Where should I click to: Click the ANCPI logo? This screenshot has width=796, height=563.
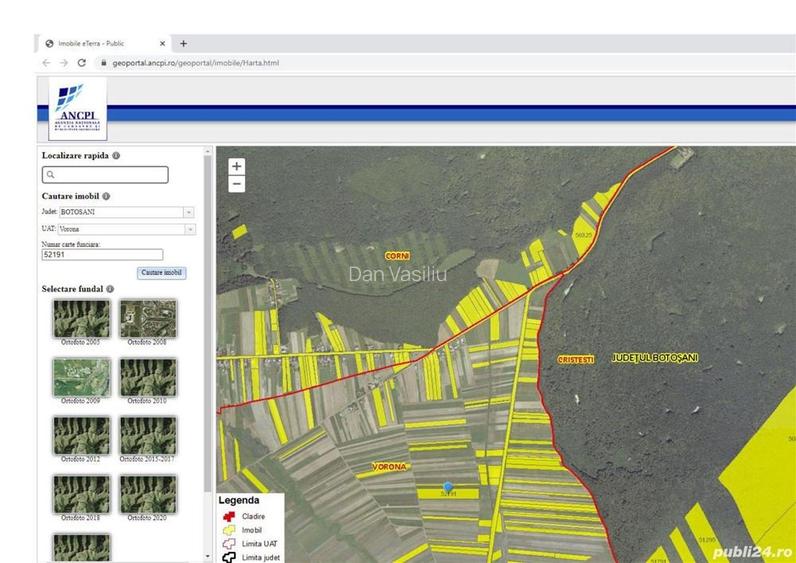click(x=77, y=110)
